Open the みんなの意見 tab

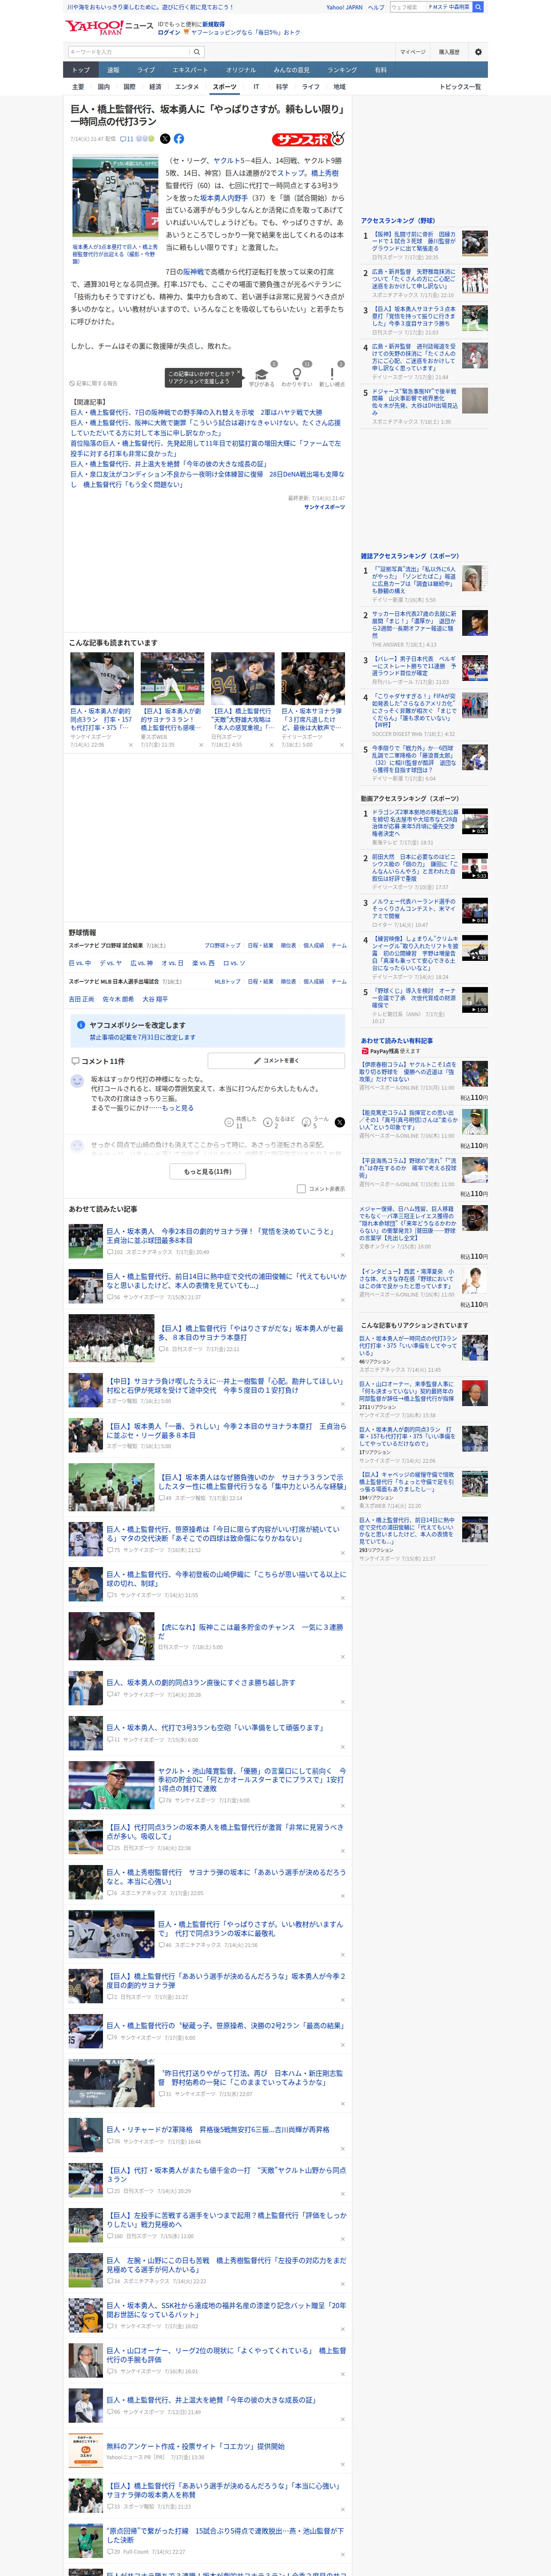(291, 70)
